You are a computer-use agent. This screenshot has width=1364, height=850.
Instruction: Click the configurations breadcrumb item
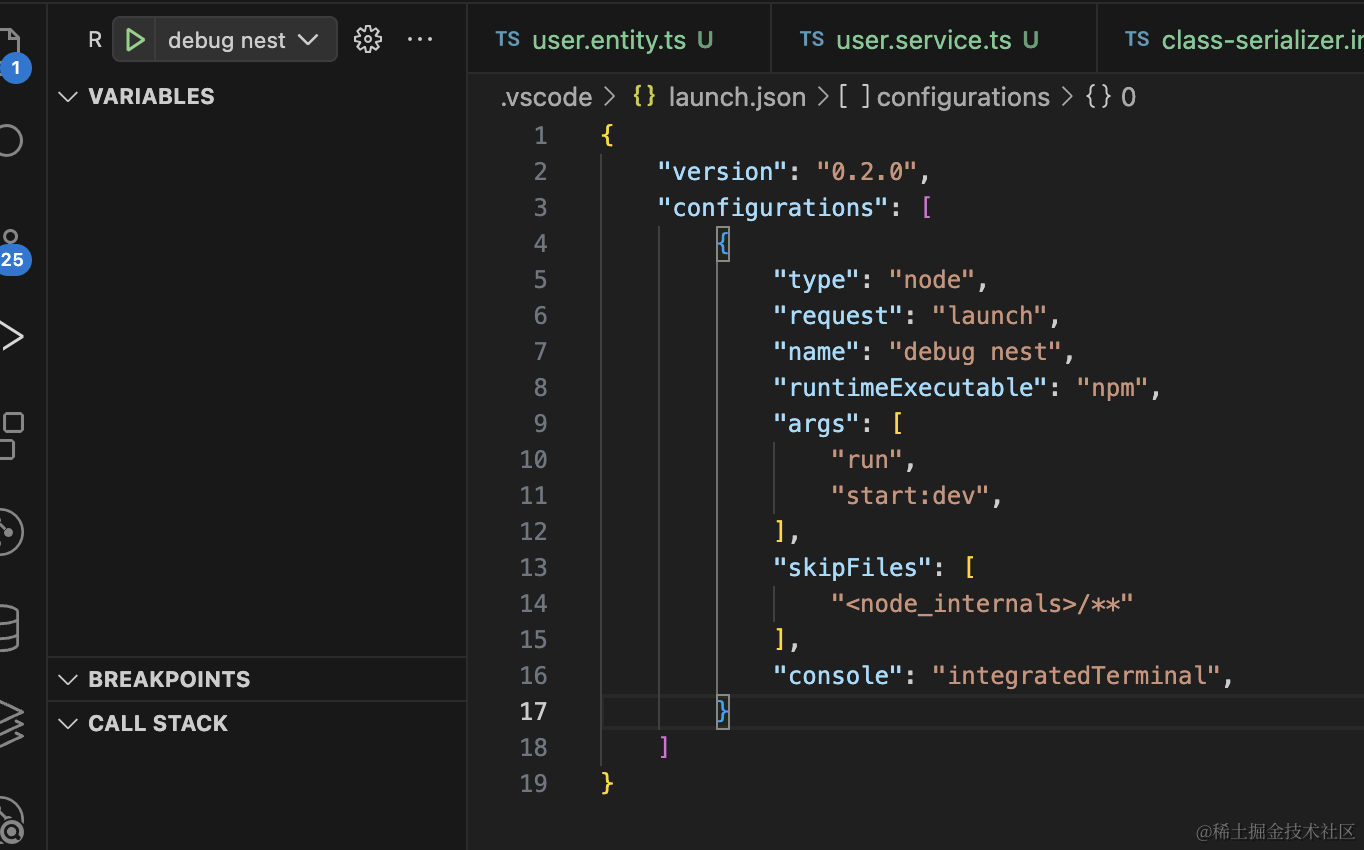(962, 97)
